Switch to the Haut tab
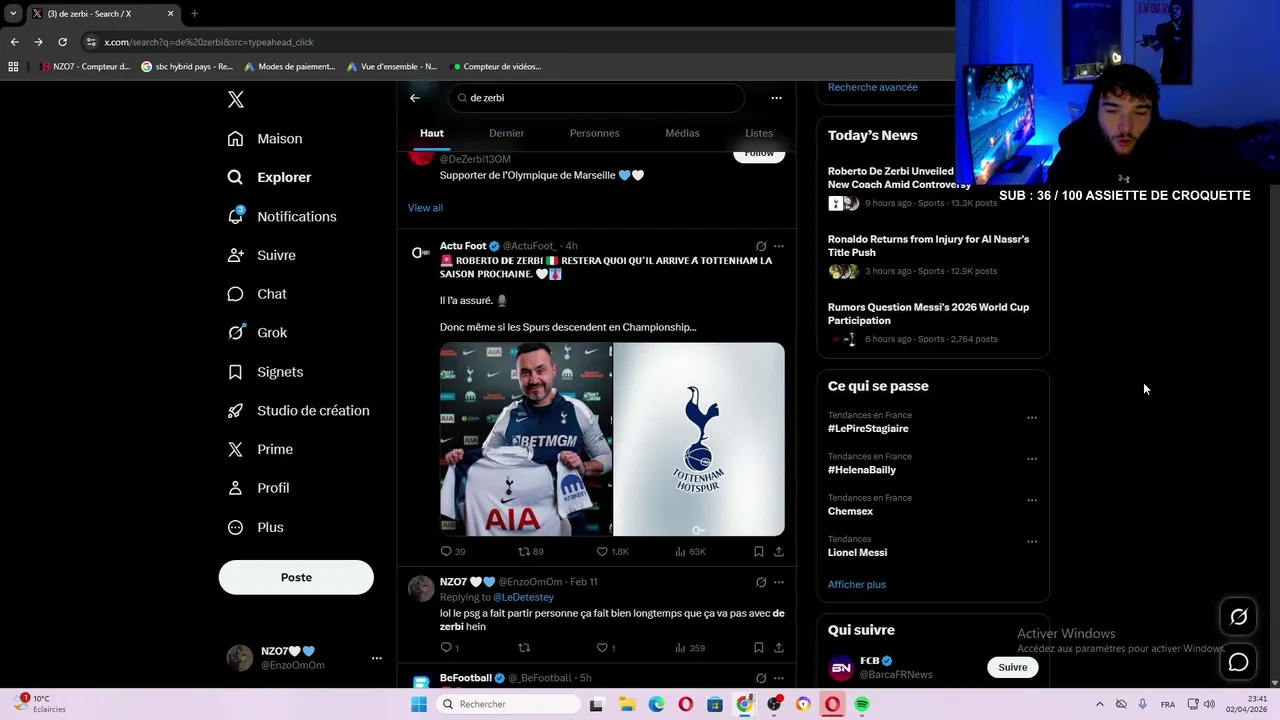 point(432,133)
